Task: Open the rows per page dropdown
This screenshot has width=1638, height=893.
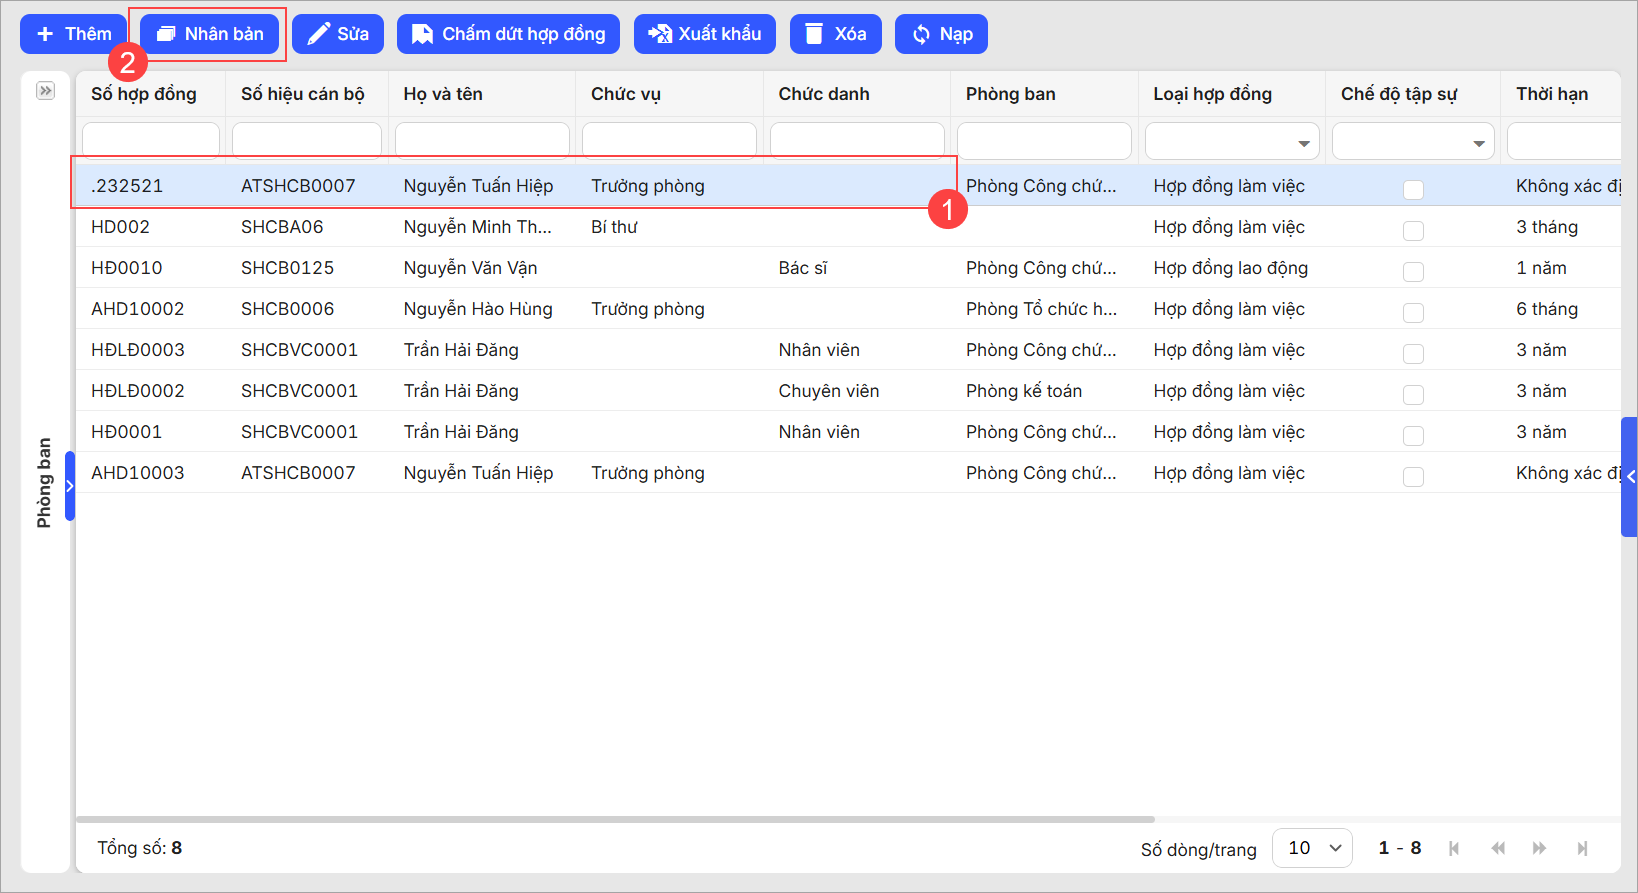Action: point(1312,848)
